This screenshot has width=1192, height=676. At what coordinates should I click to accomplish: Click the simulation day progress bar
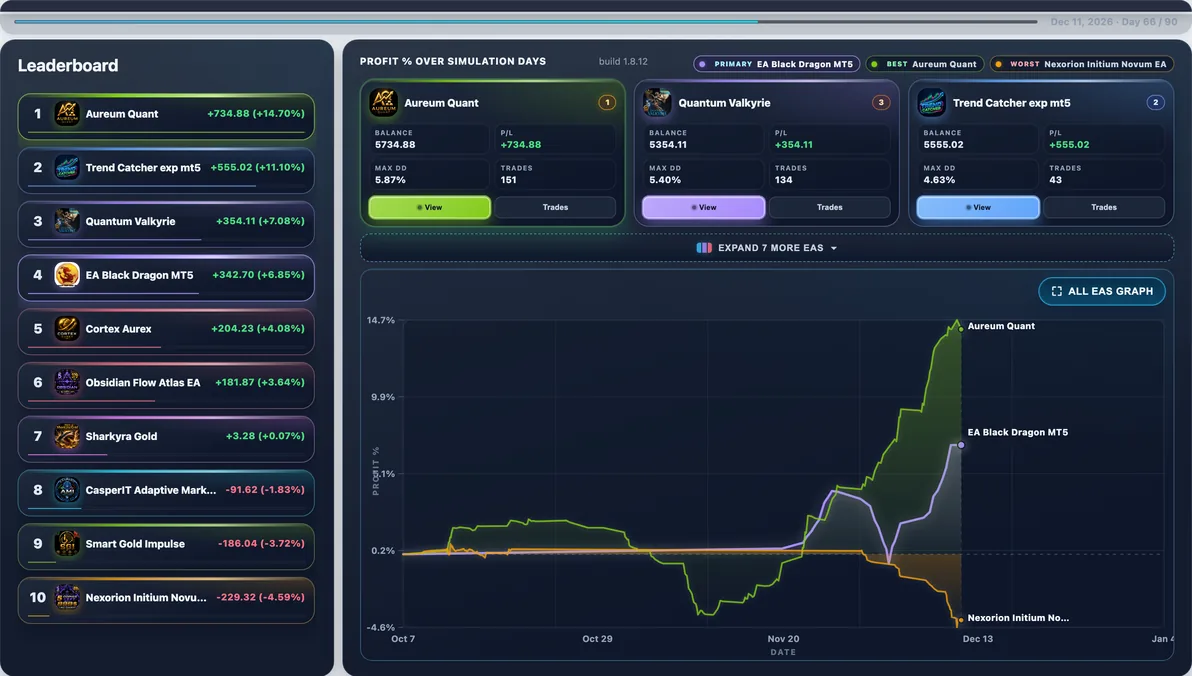pos(526,21)
